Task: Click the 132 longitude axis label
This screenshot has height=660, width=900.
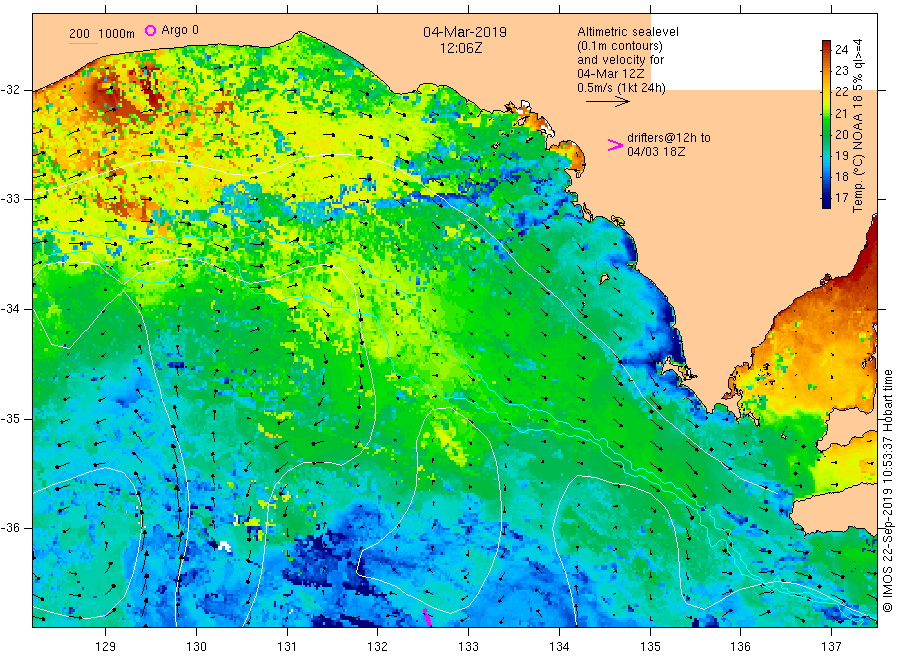Action: [378, 647]
